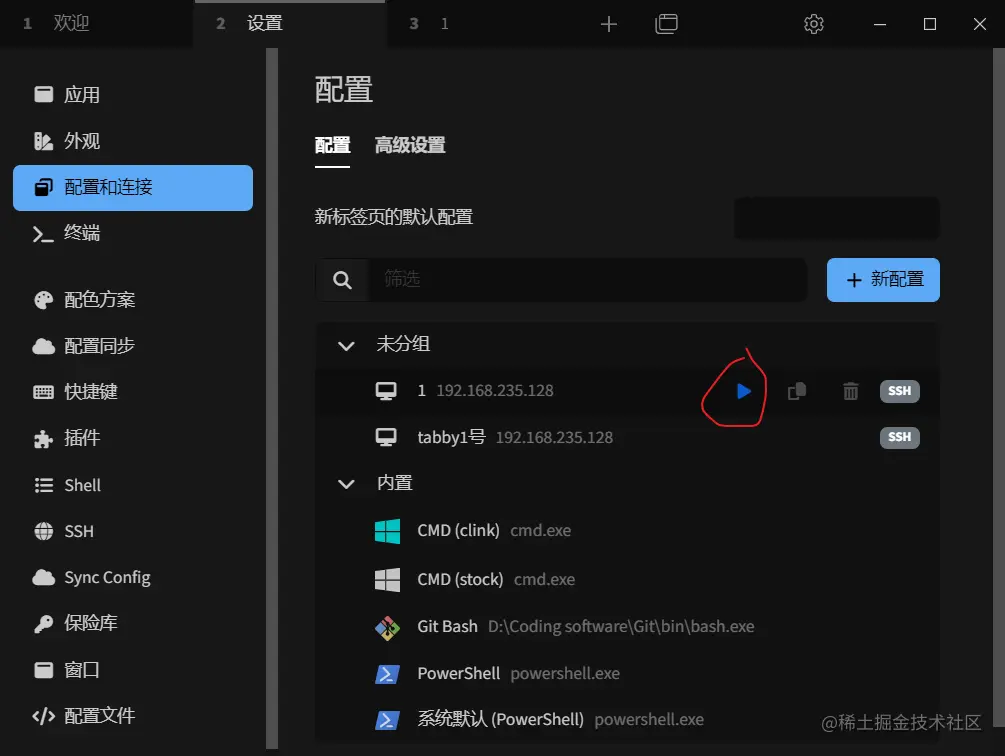This screenshot has height=756, width=1005.
Task: Open Shell settings section
Action: point(133,485)
